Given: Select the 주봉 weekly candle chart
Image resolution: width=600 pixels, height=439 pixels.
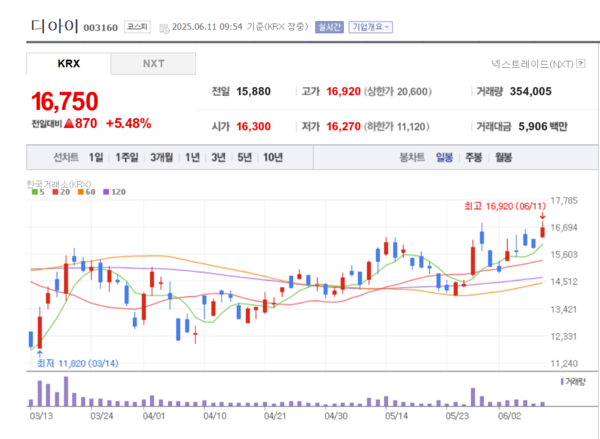Looking at the screenshot, I should point(474,157).
